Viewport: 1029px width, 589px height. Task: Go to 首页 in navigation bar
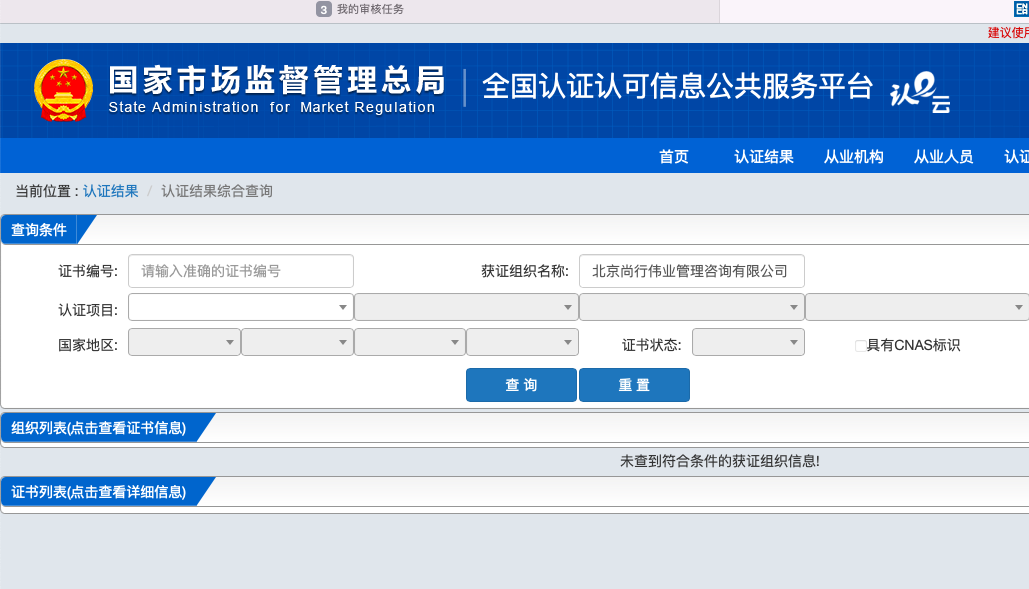[674, 157]
